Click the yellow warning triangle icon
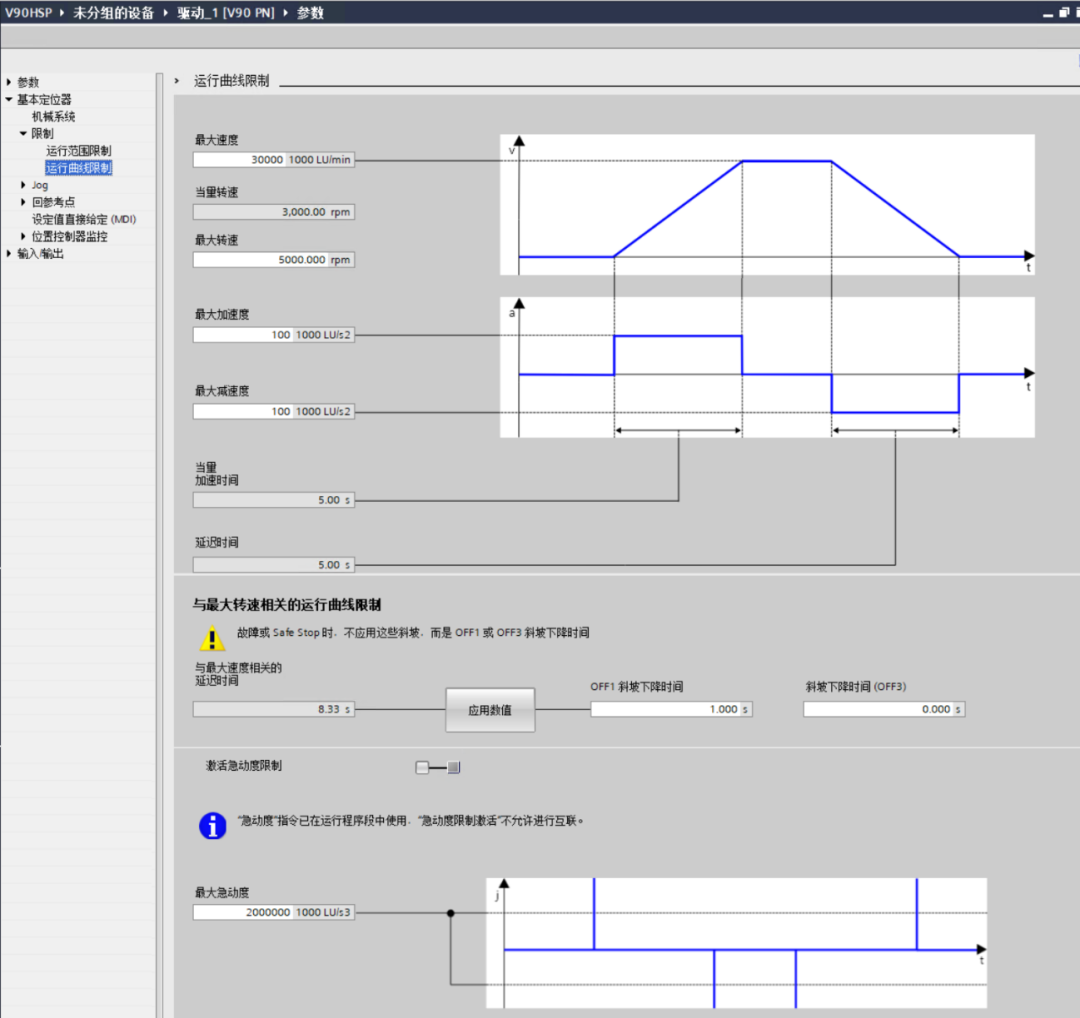The height and width of the screenshot is (1018, 1080). tap(212, 638)
